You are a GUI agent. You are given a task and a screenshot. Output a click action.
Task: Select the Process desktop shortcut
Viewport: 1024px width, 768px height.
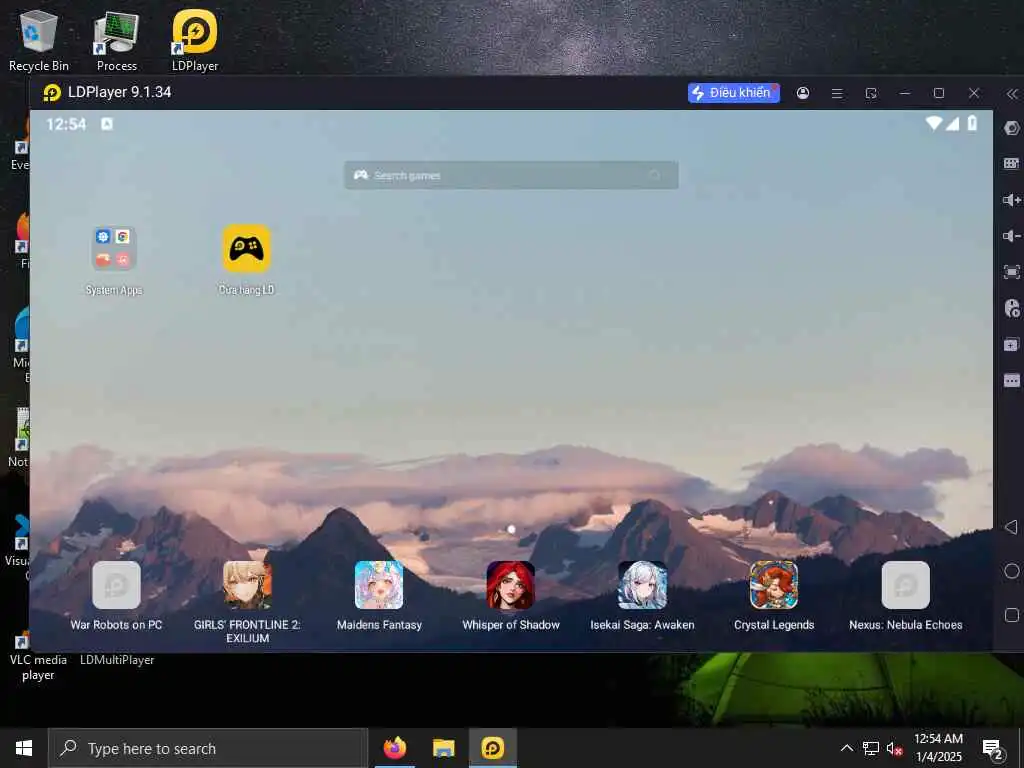click(117, 40)
